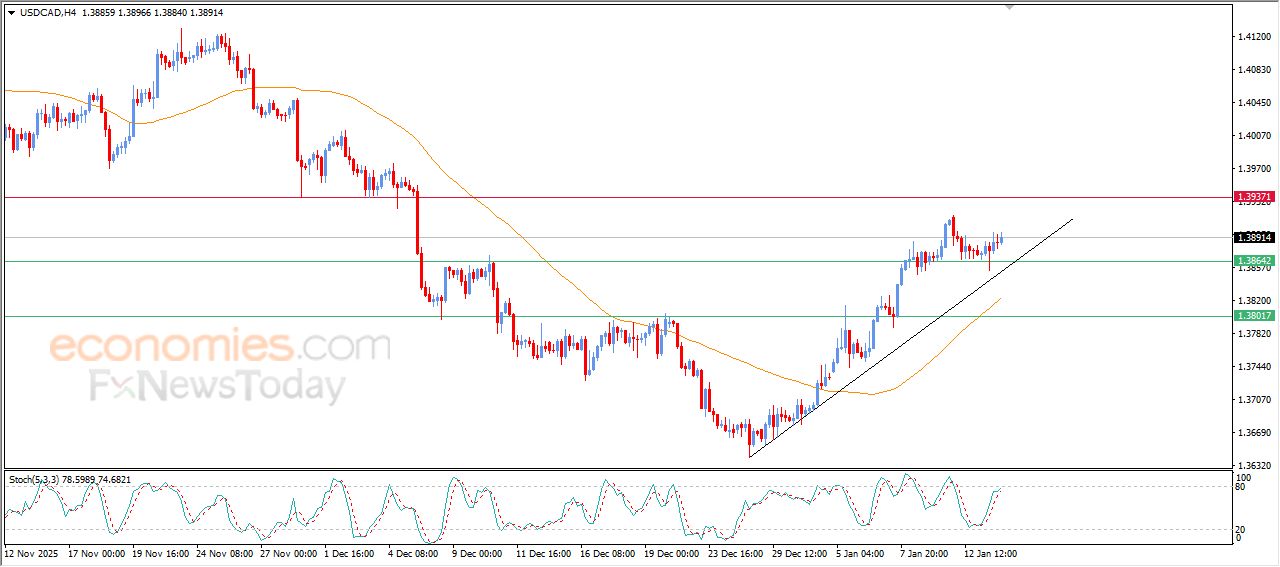
Task: Click the 12 Jan 12:00 time label
Action: tap(989, 553)
